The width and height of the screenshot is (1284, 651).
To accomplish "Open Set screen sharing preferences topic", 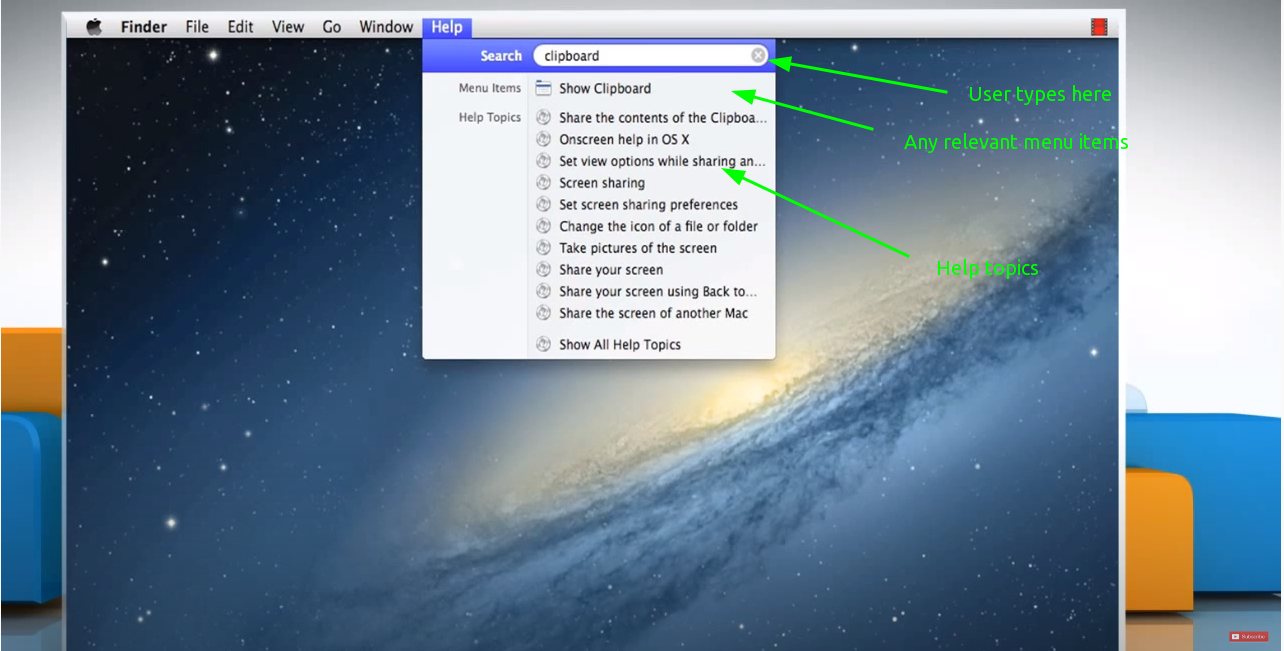I will [651, 204].
